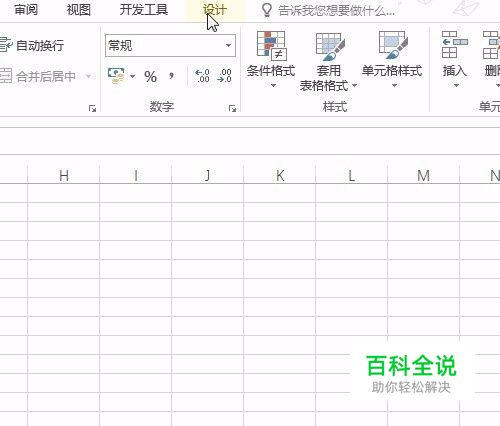Viewport: 500px width, 426px height.
Task: Click the 告诉我您想要做什么 search box
Action: click(336, 11)
